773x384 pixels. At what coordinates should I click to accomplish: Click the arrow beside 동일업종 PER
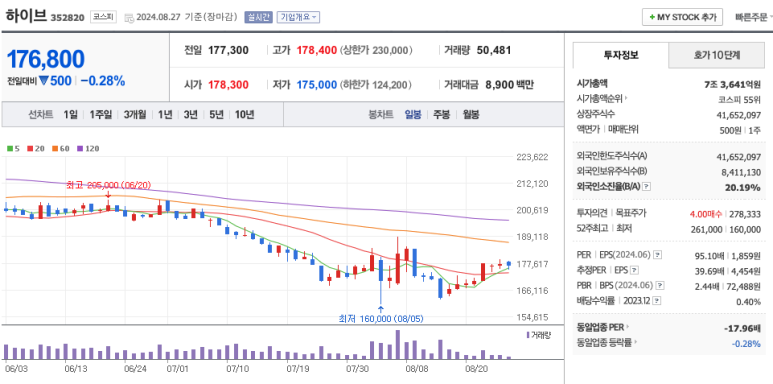[x=628, y=327]
